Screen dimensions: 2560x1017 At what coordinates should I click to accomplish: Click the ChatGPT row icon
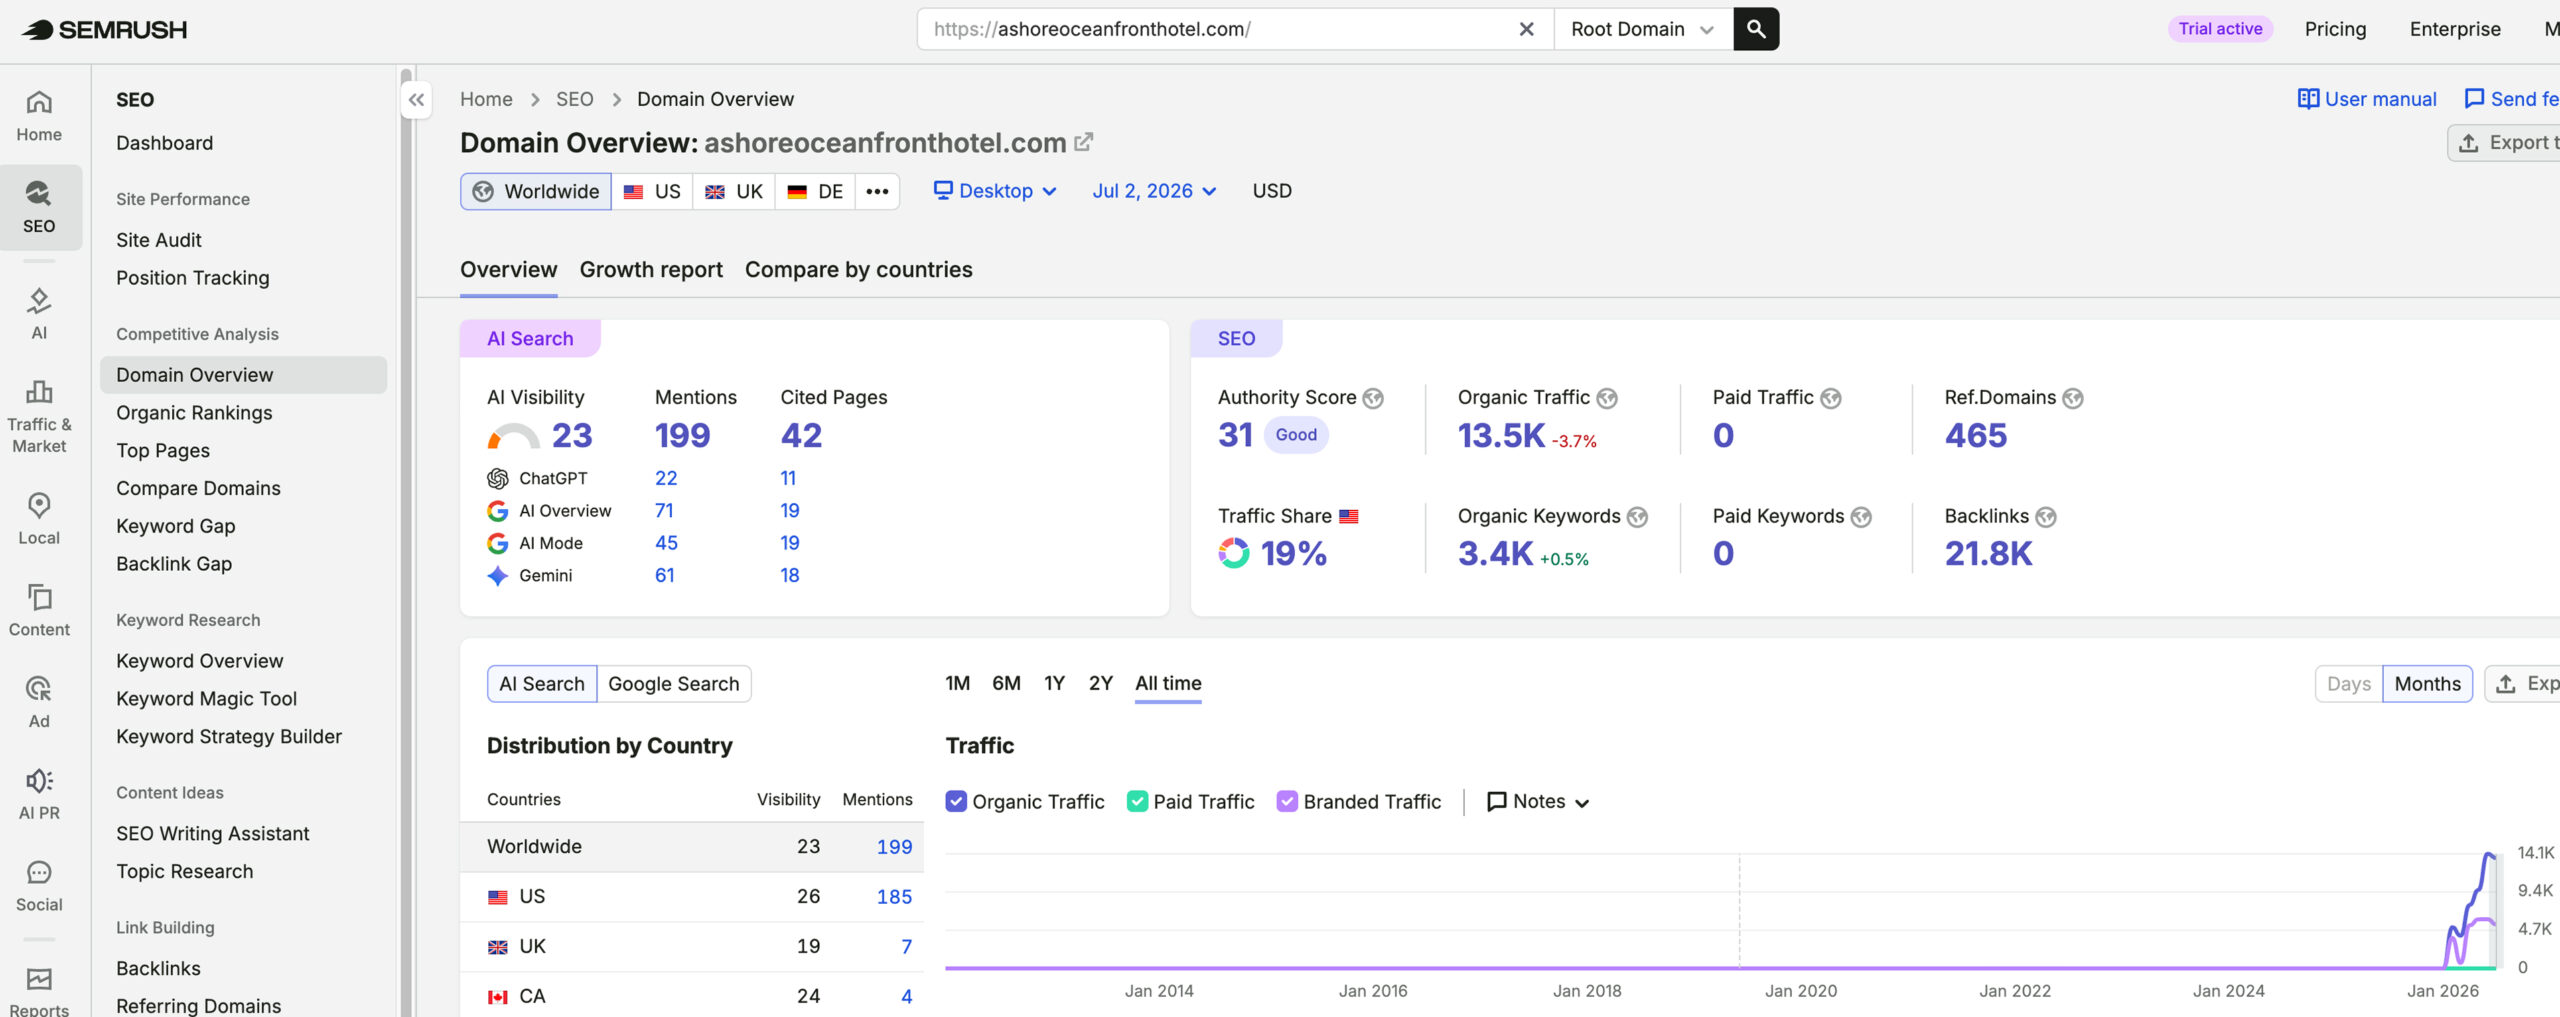tap(497, 479)
